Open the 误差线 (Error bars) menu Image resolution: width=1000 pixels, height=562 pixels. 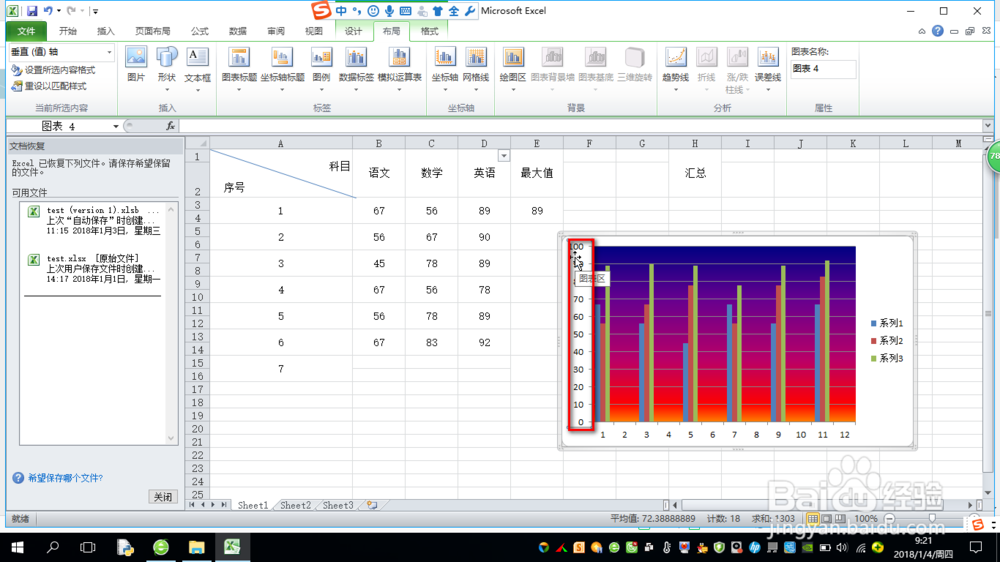768,68
